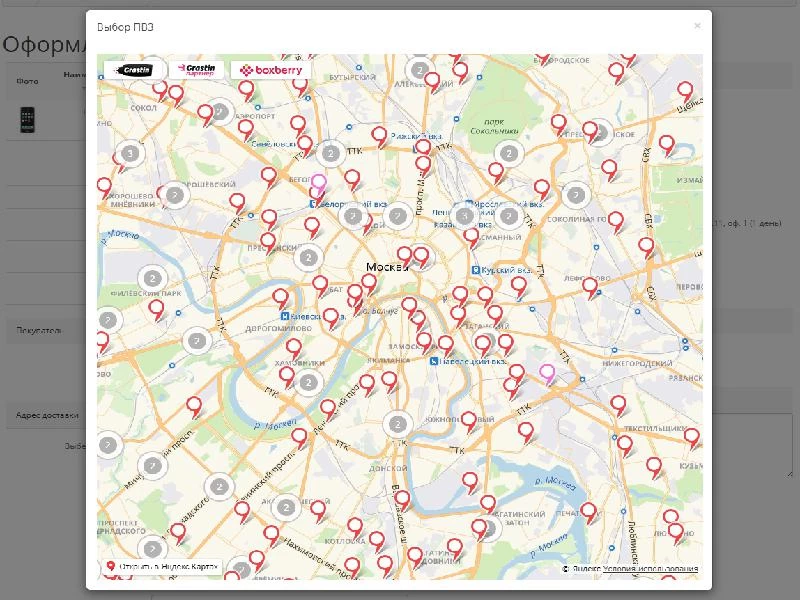Open the cluster marker left of Дорогомилово

tap(197, 341)
